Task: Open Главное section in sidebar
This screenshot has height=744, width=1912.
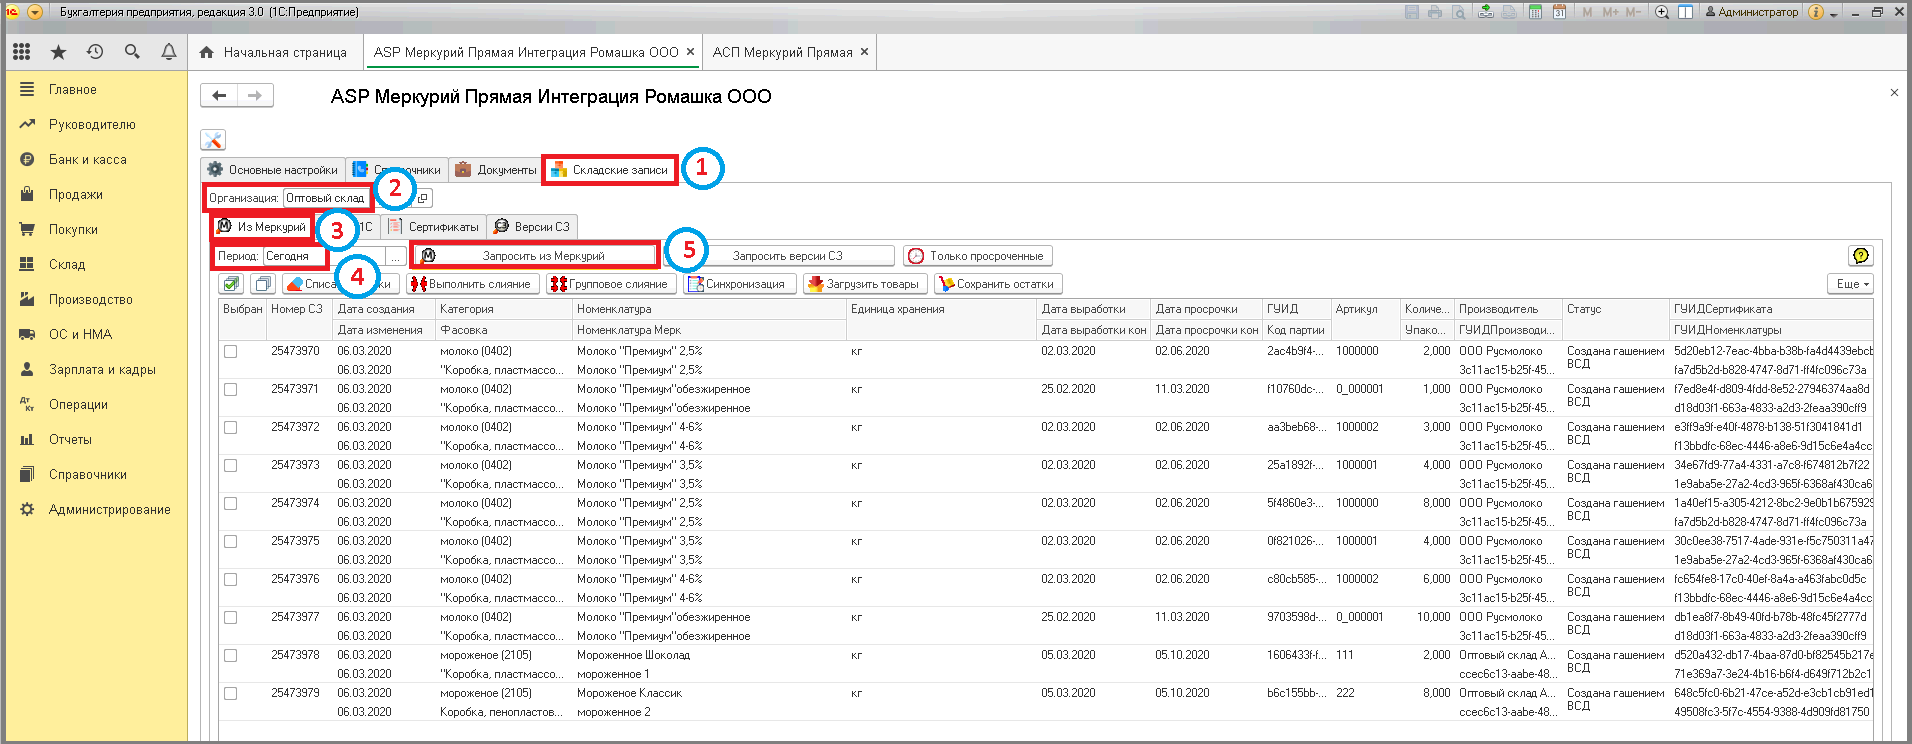Action: click(73, 89)
